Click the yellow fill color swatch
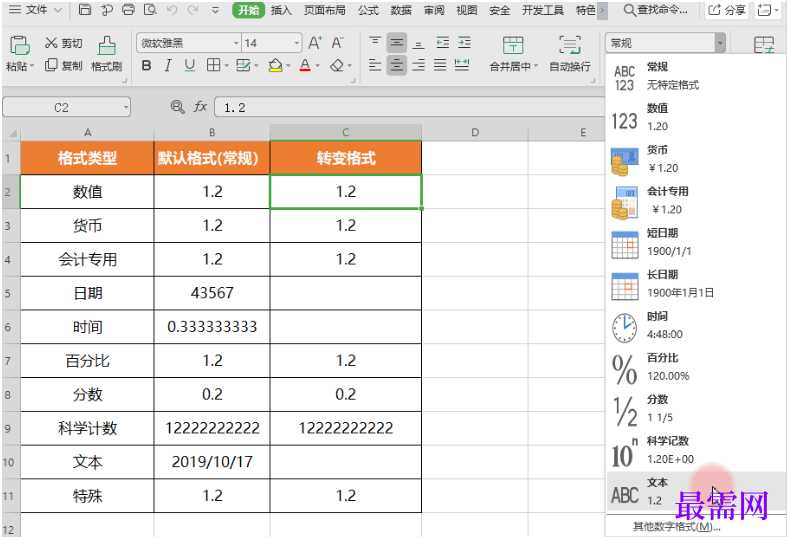 click(276, 66)
